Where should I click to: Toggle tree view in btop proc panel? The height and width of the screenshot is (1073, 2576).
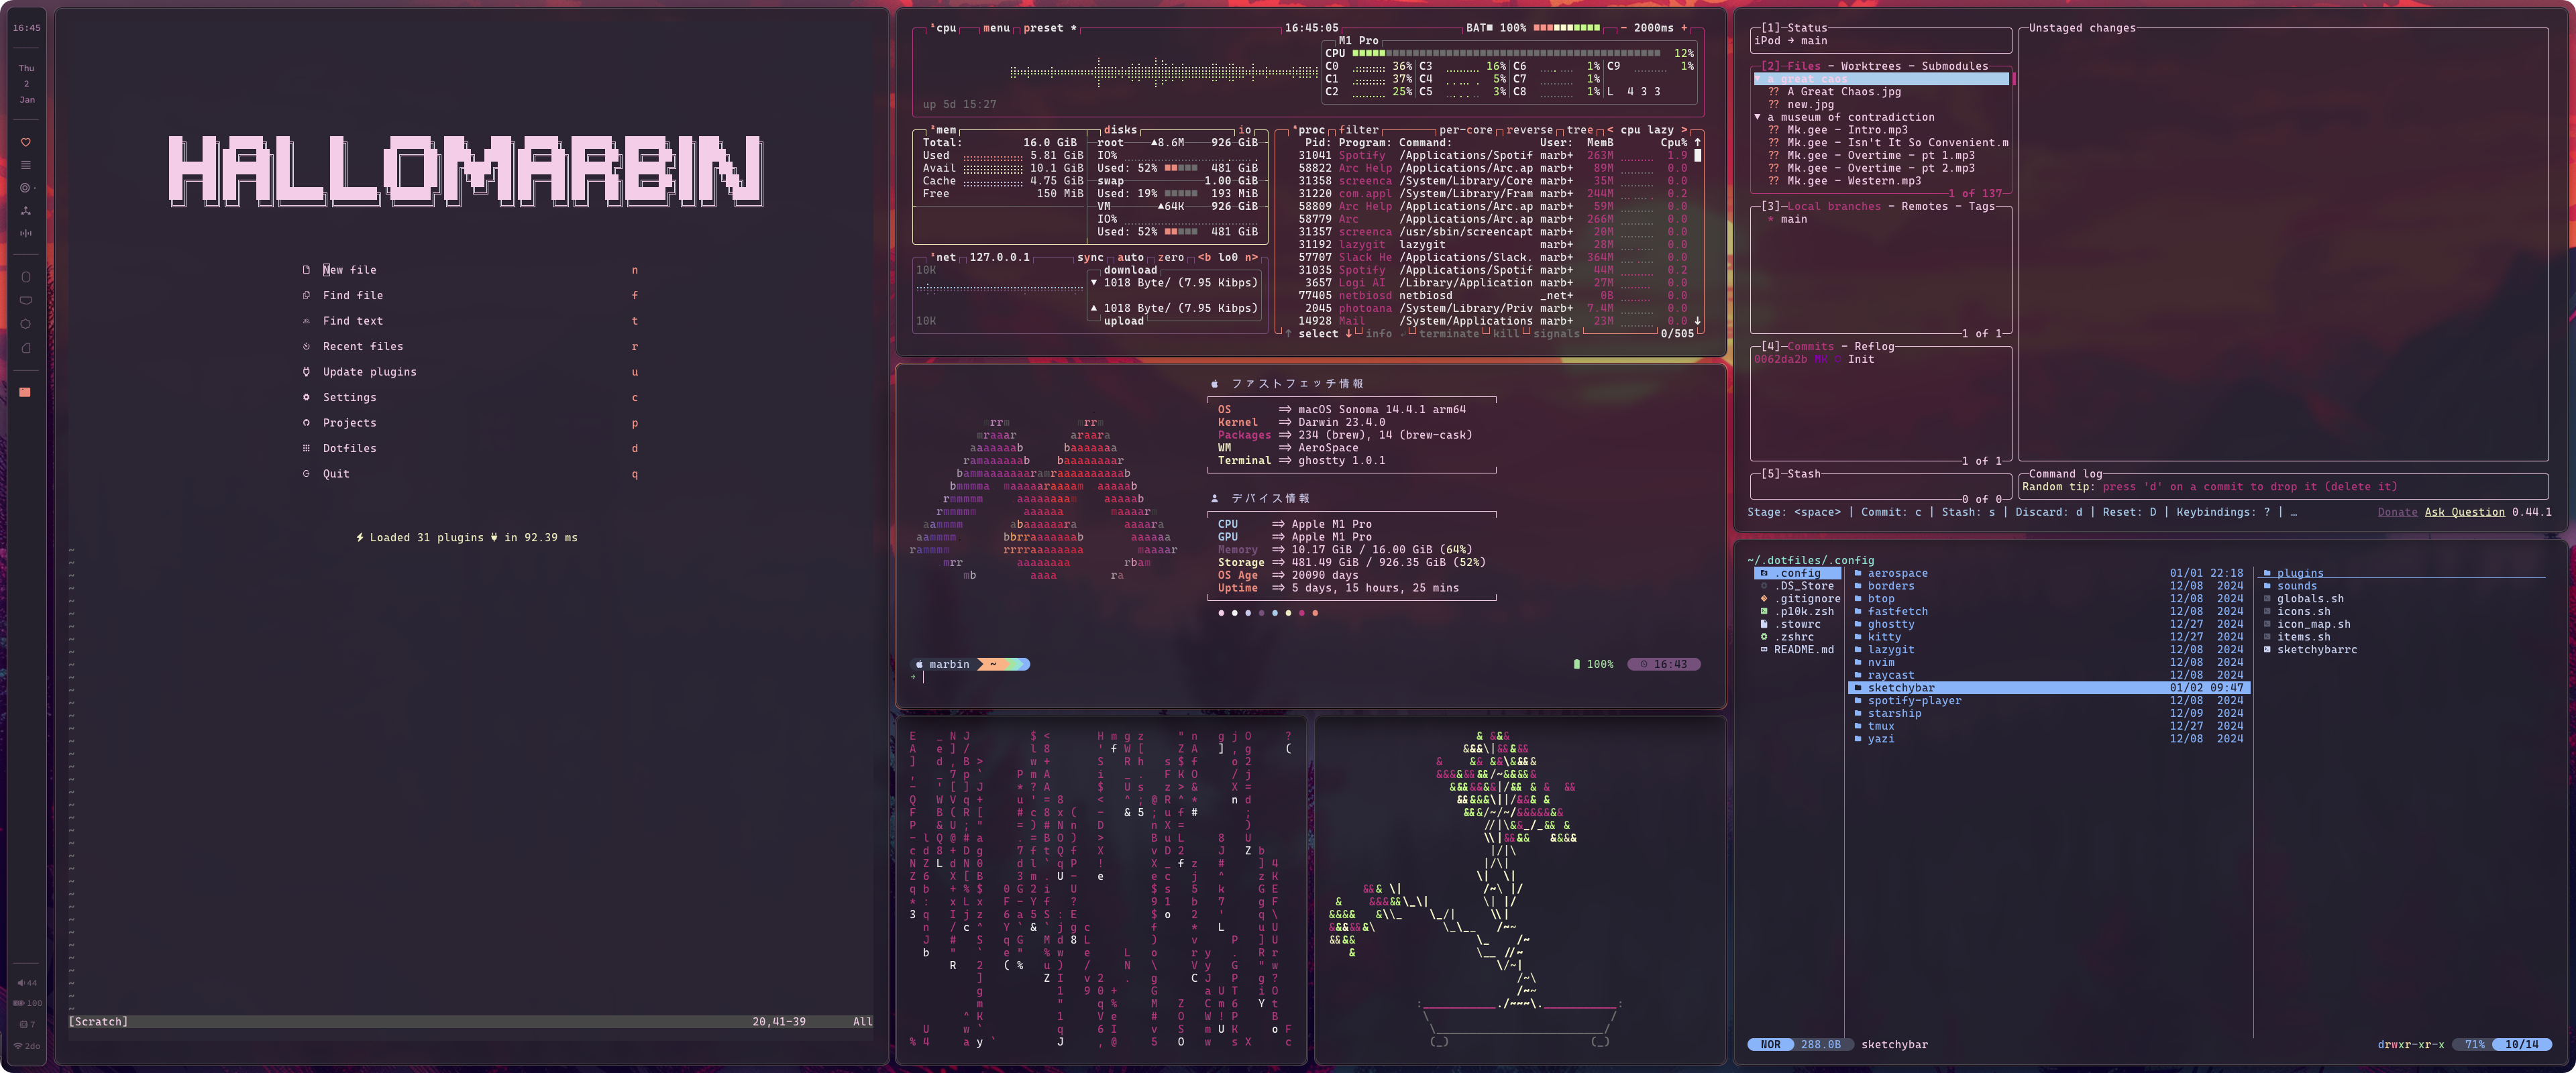[x=1579, y=130]
